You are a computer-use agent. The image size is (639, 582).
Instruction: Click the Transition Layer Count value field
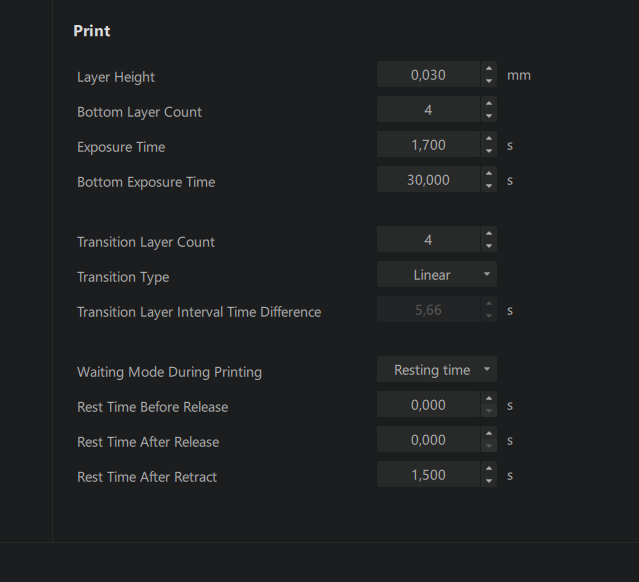pos(428,239)
